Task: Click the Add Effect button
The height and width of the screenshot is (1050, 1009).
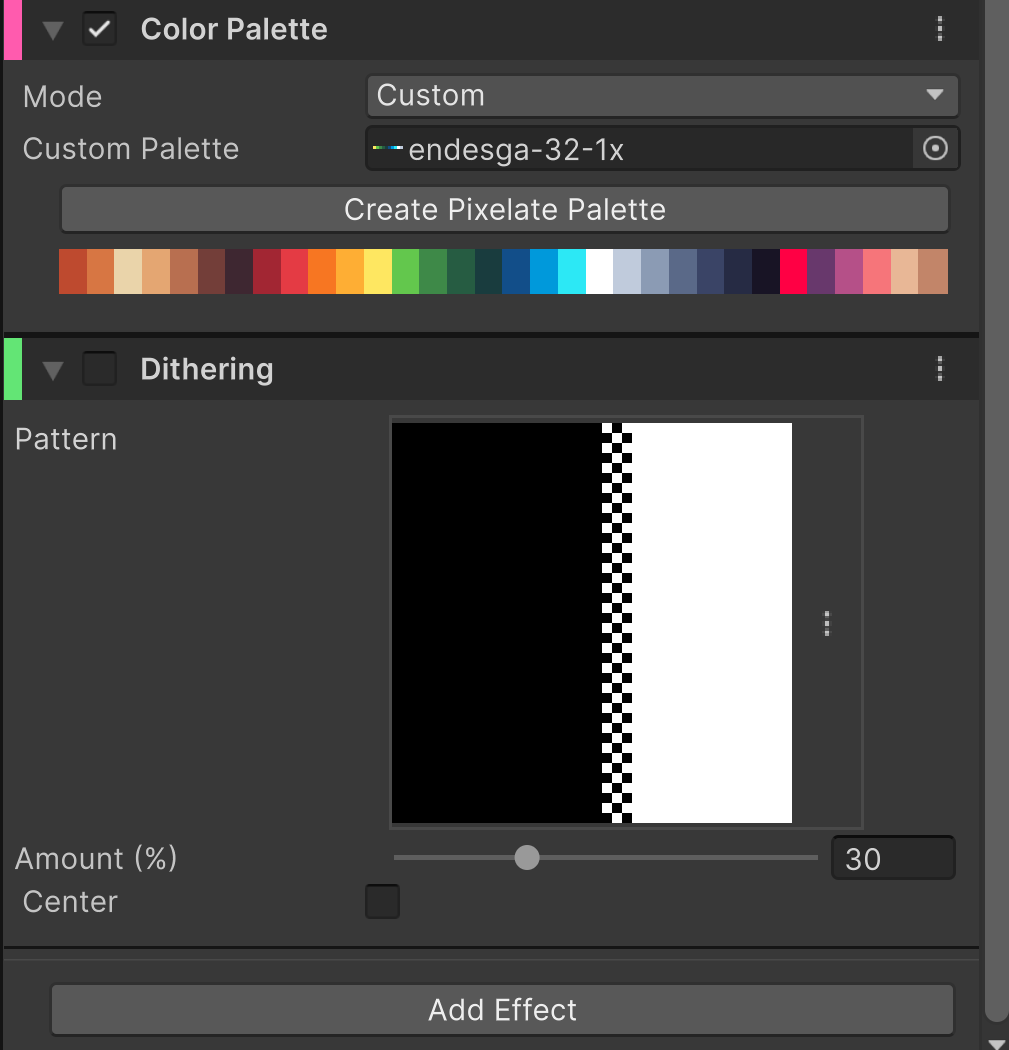Action: pyautogui.click(x=502, y=1009)
